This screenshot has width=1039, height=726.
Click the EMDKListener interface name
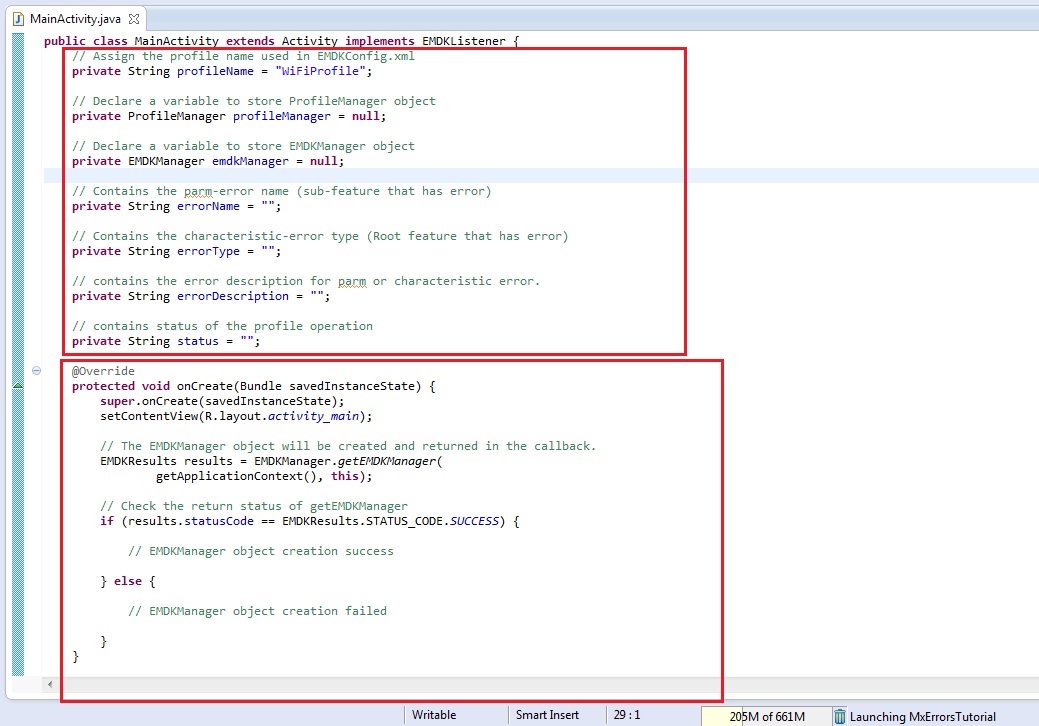click(x=464, y=41)
